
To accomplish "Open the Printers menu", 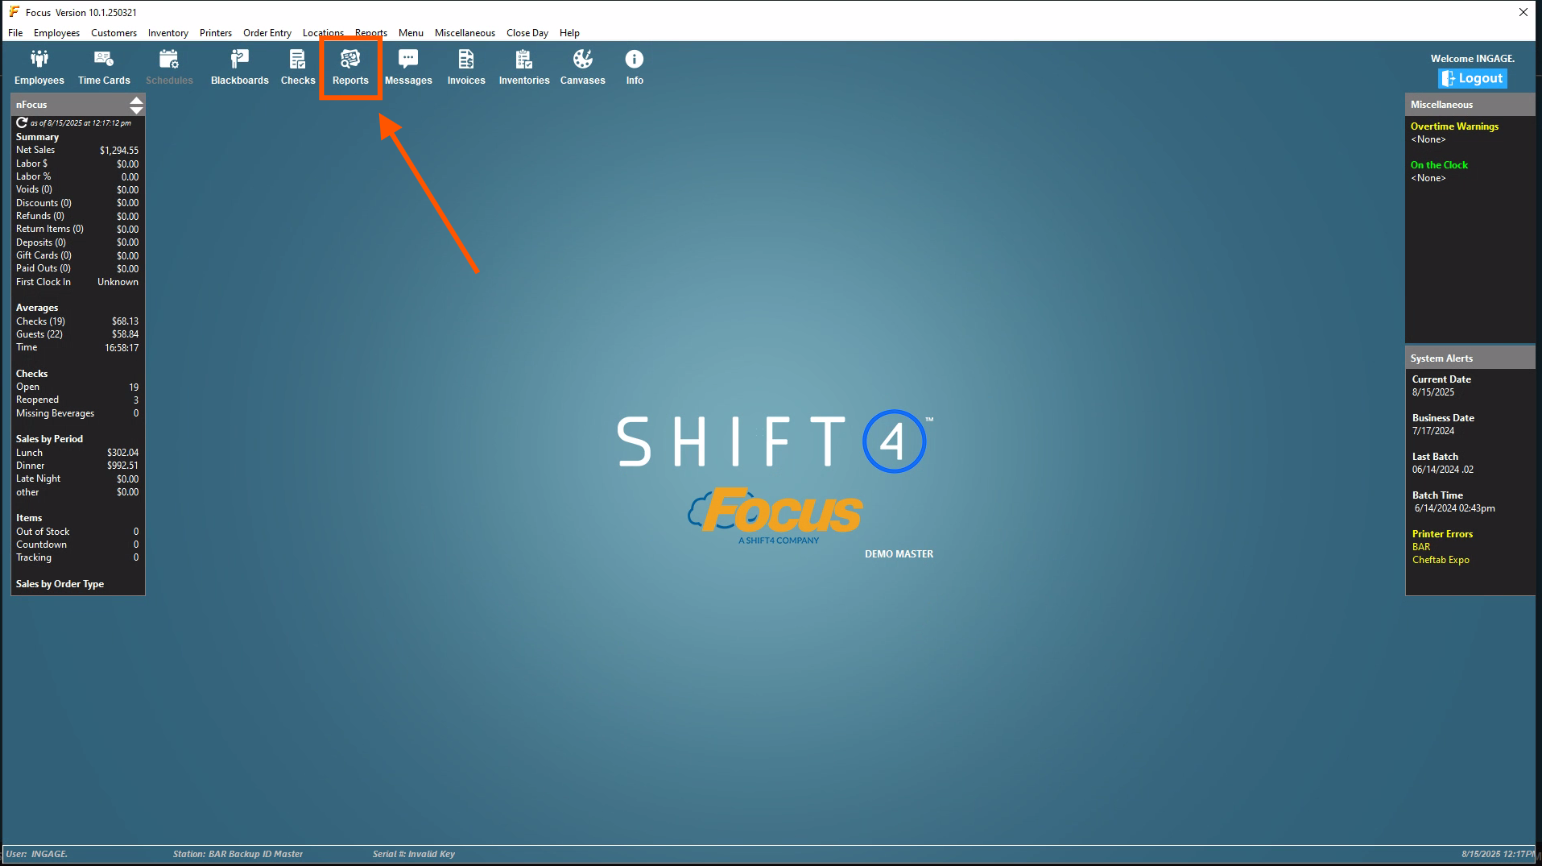I will [216, 33].
